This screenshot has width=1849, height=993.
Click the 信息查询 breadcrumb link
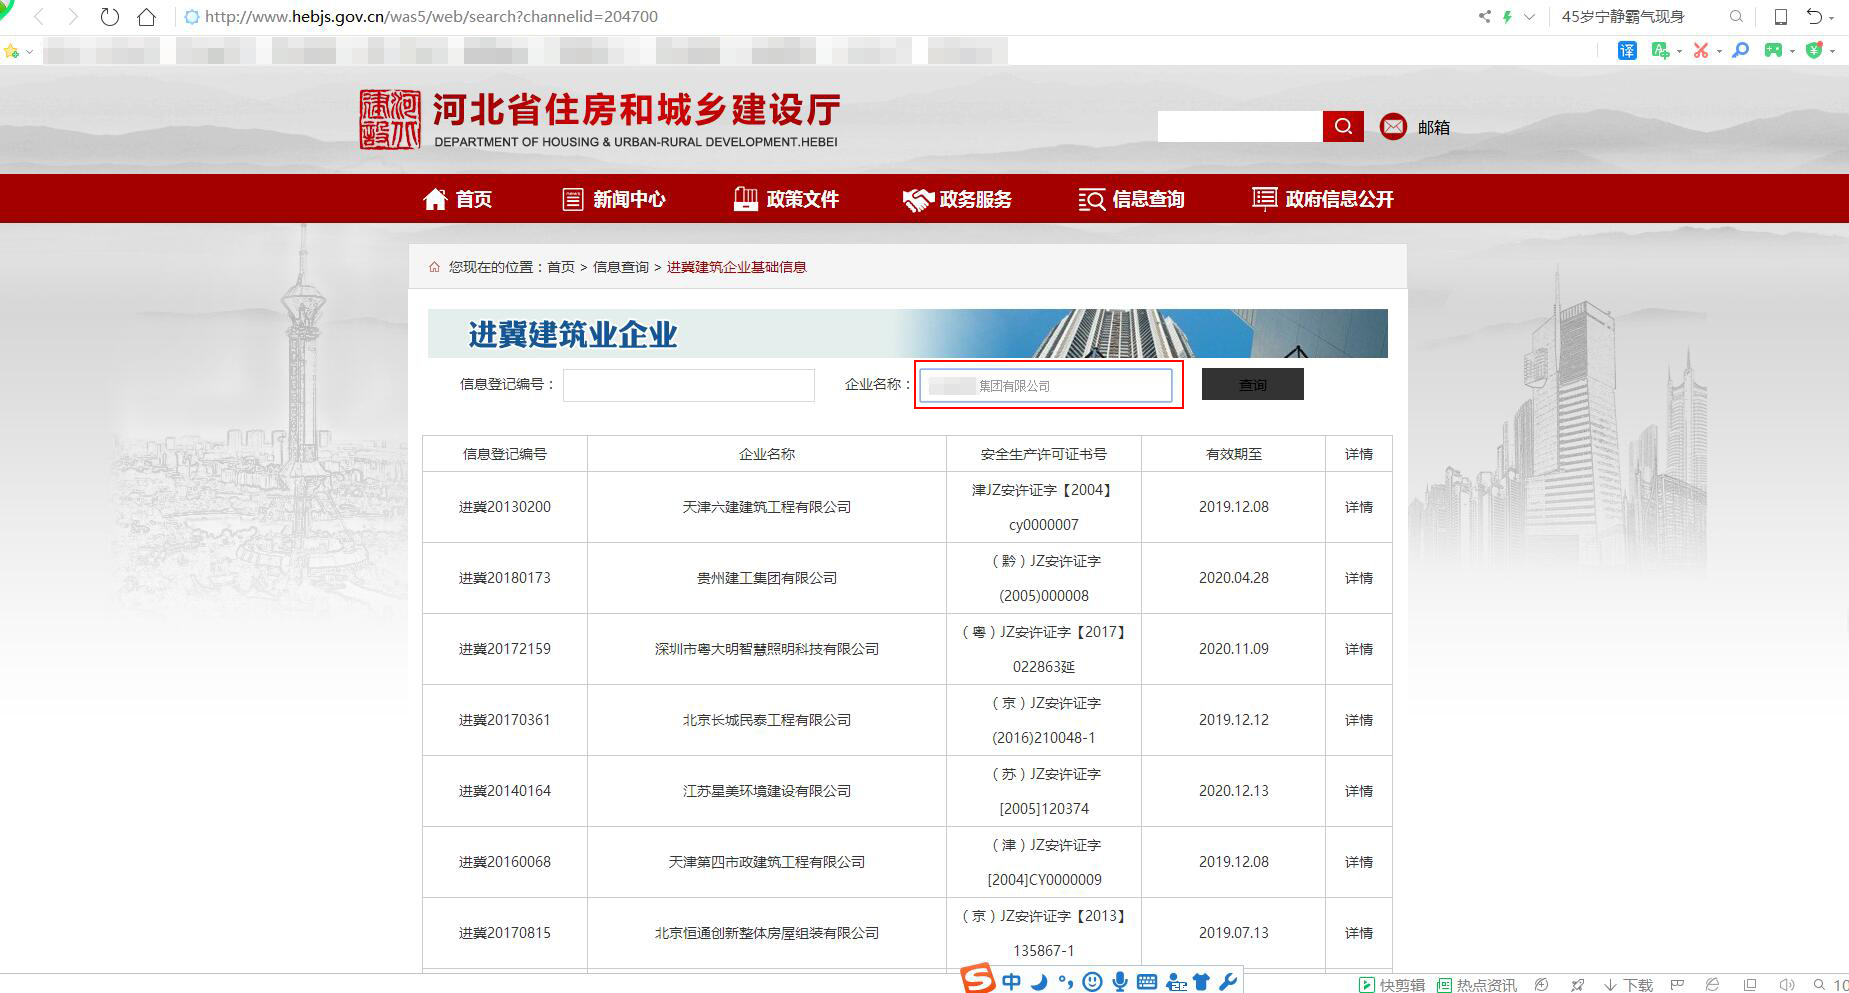coord(620,267)
